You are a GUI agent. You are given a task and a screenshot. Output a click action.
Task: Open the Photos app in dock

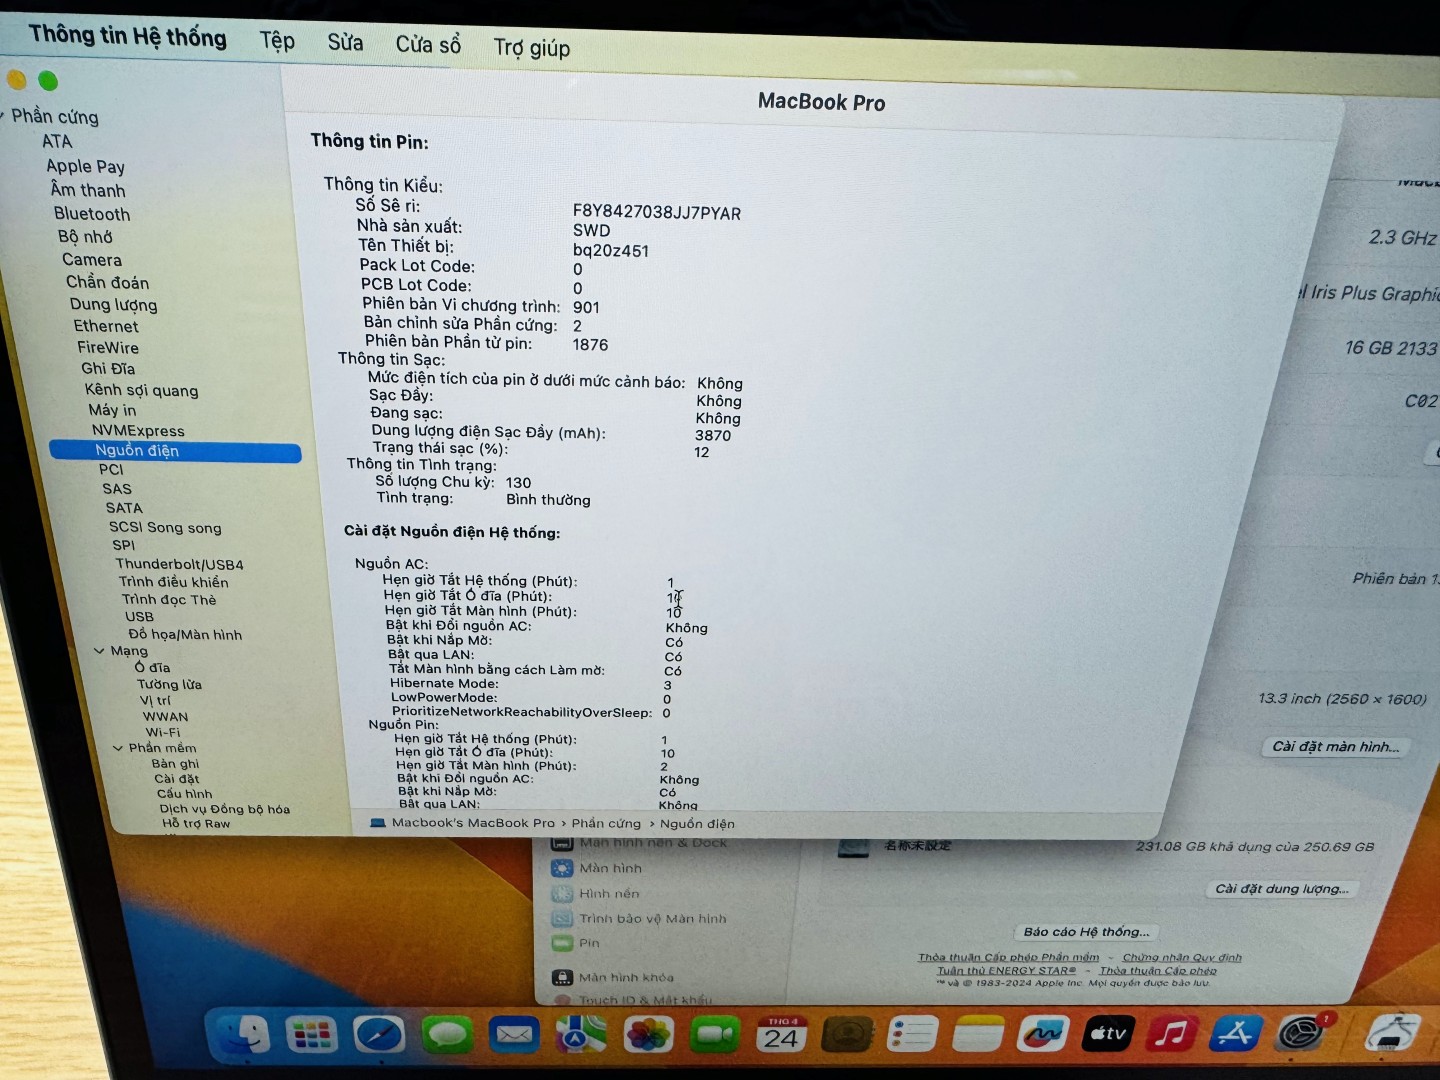648,1036
